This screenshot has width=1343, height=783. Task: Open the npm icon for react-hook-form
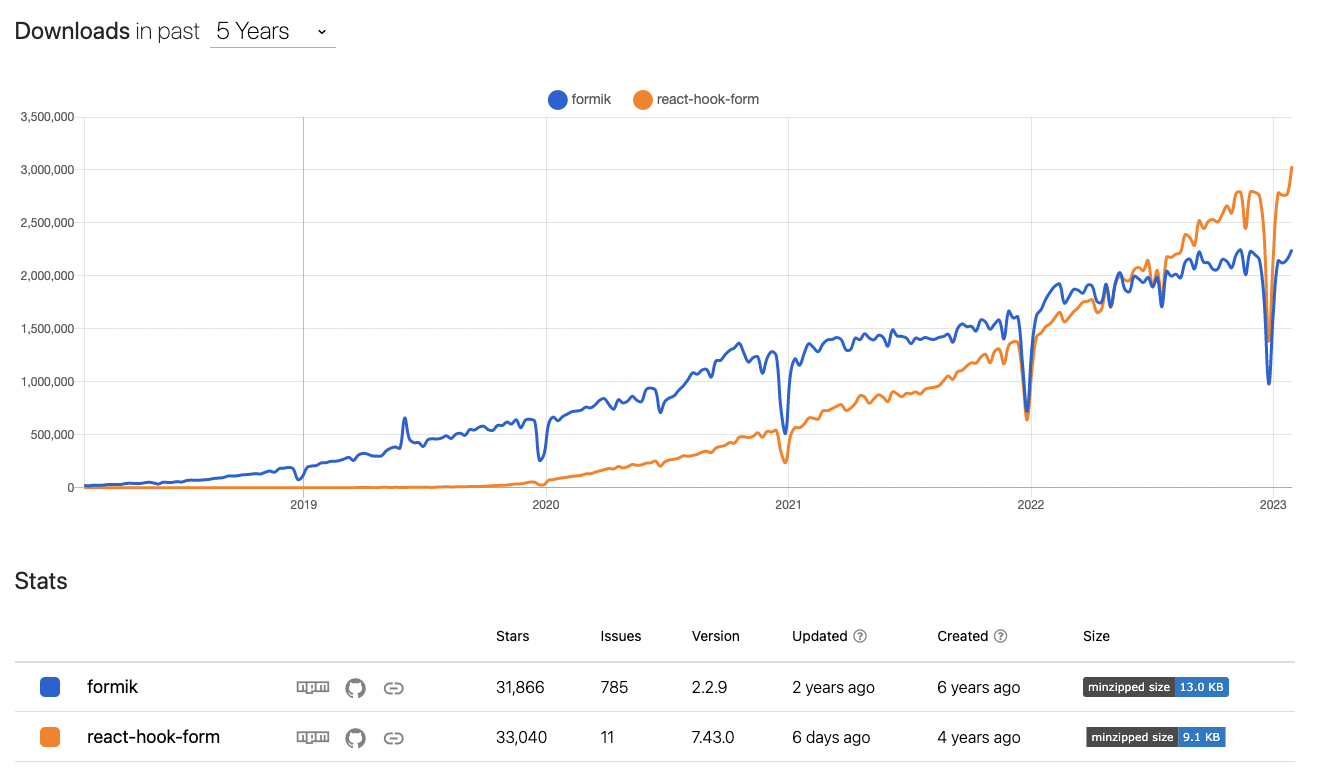(313, 737)
